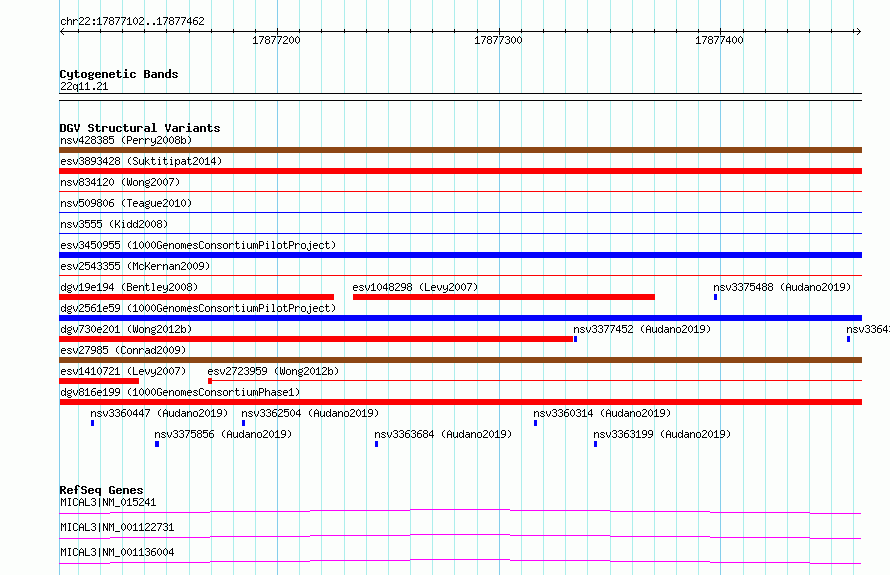Open the nsv509806 (Teague2010) variant label

click(126, 203)
